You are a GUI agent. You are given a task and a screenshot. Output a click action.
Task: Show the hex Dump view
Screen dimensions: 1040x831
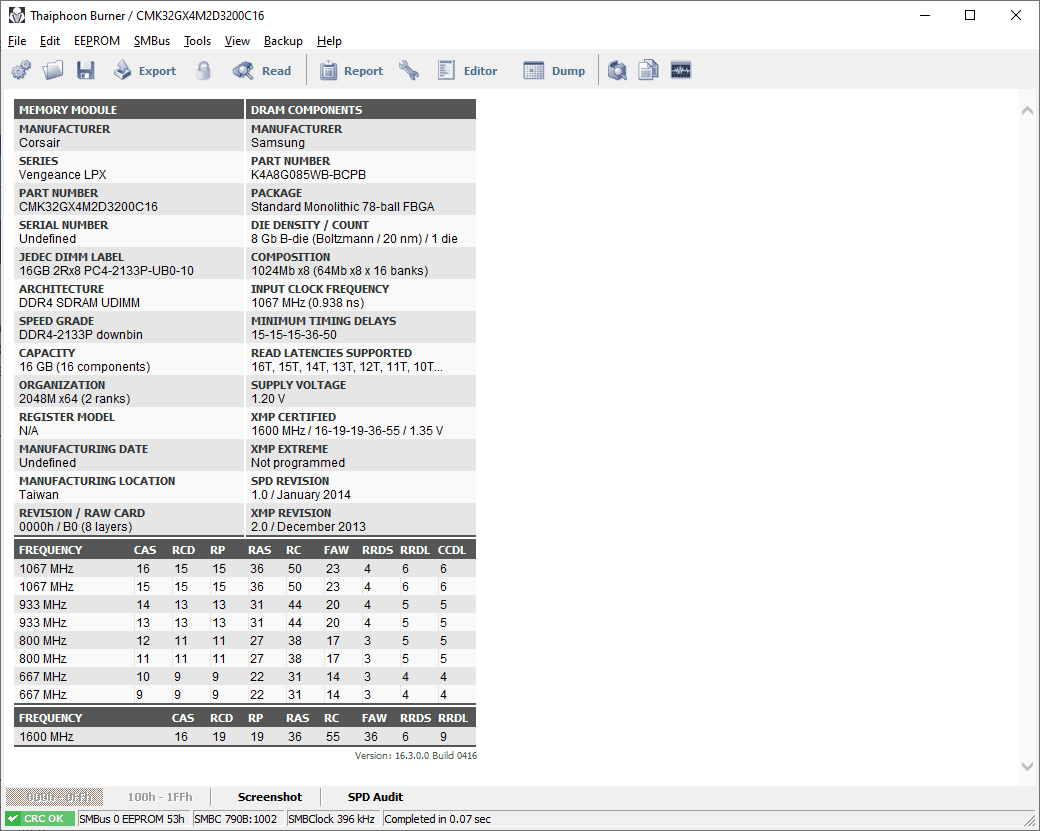(x=554, y=70)
